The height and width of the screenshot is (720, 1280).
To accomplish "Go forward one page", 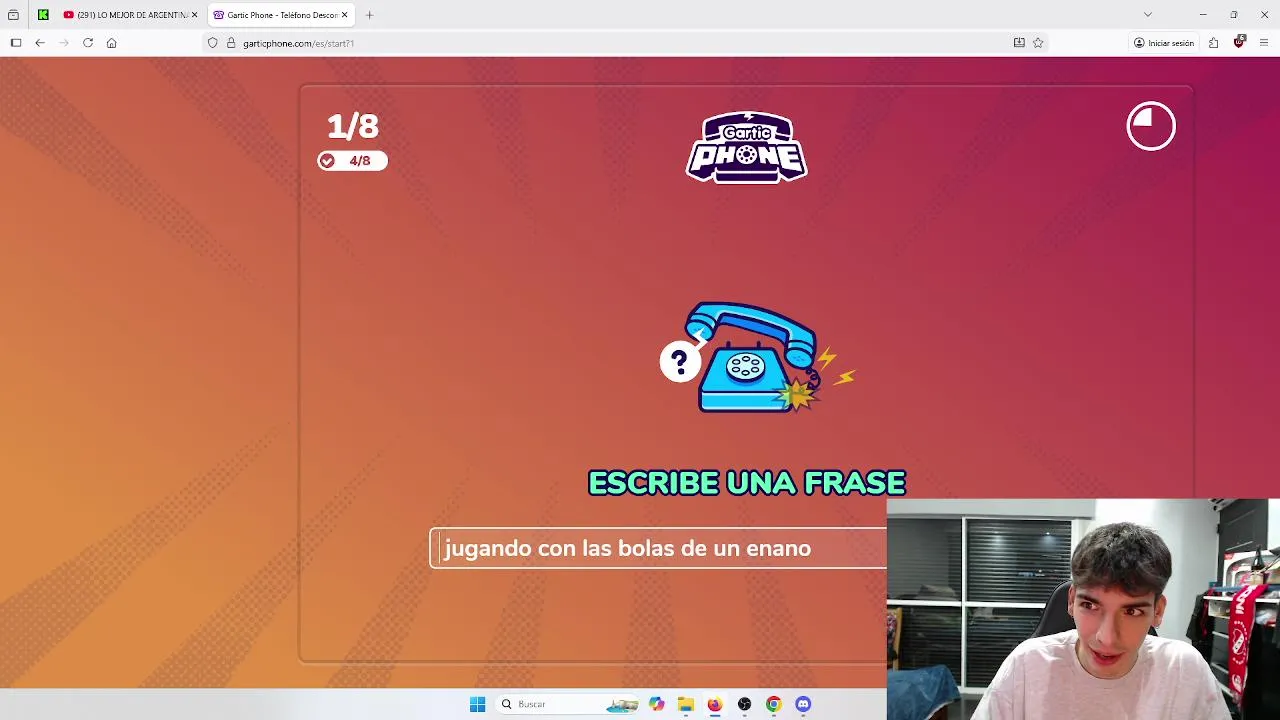I will pyautogui.click(x=64, y=43).
